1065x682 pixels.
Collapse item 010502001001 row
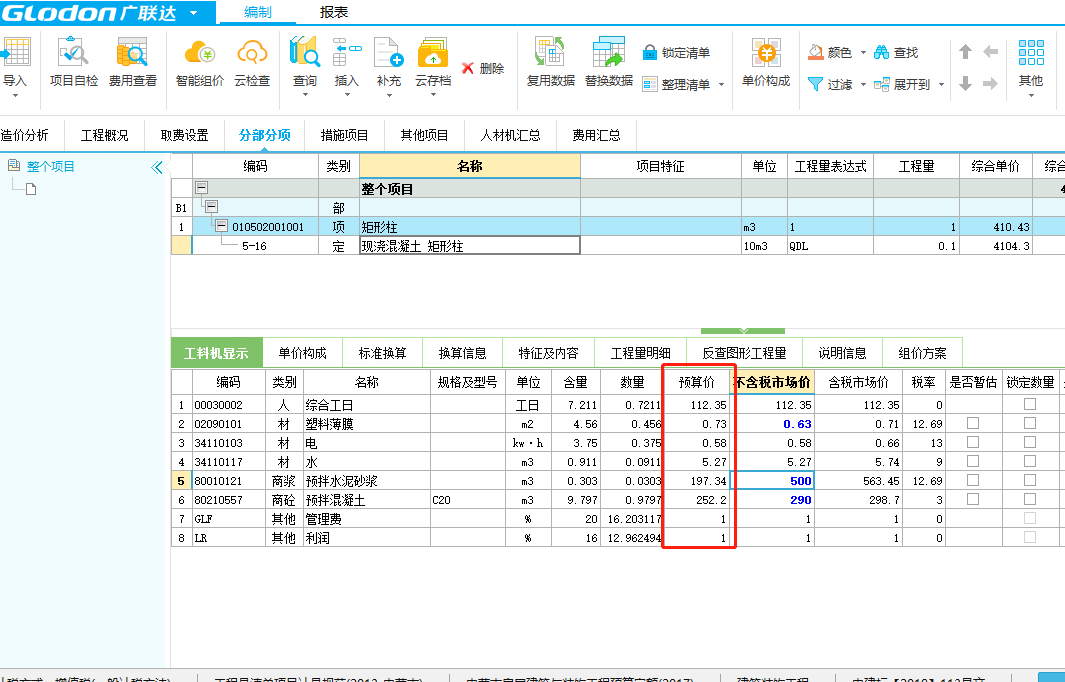tap(221, 226)
